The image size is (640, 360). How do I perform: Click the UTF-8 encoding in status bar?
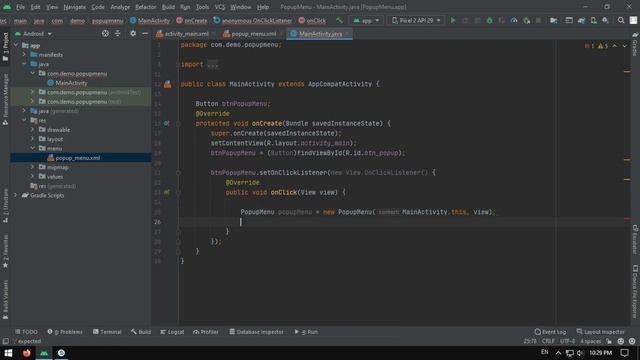point(567,341)
